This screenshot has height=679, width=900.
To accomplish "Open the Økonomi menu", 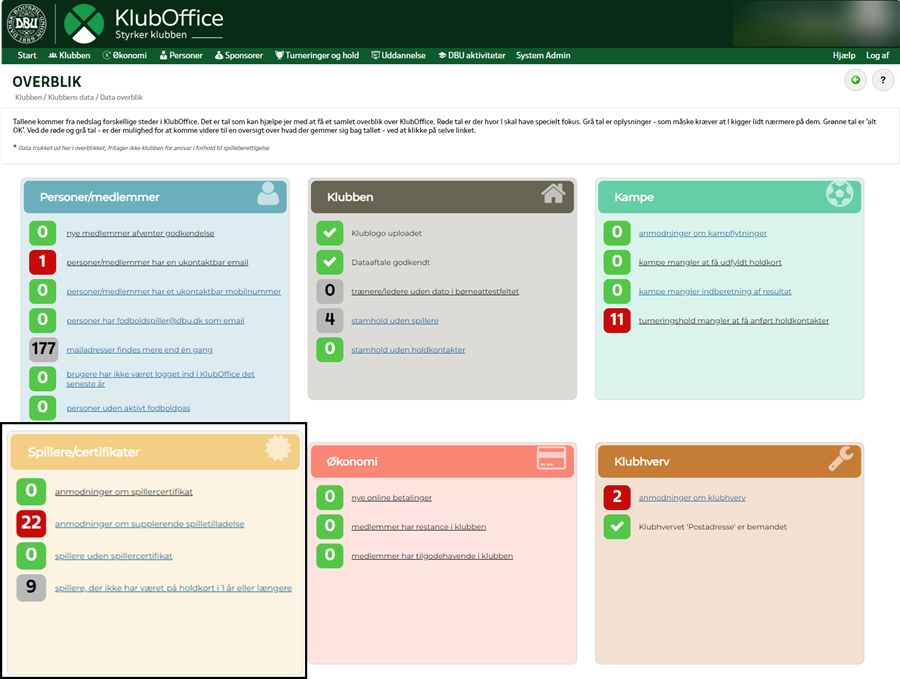I will click(125, 56).
